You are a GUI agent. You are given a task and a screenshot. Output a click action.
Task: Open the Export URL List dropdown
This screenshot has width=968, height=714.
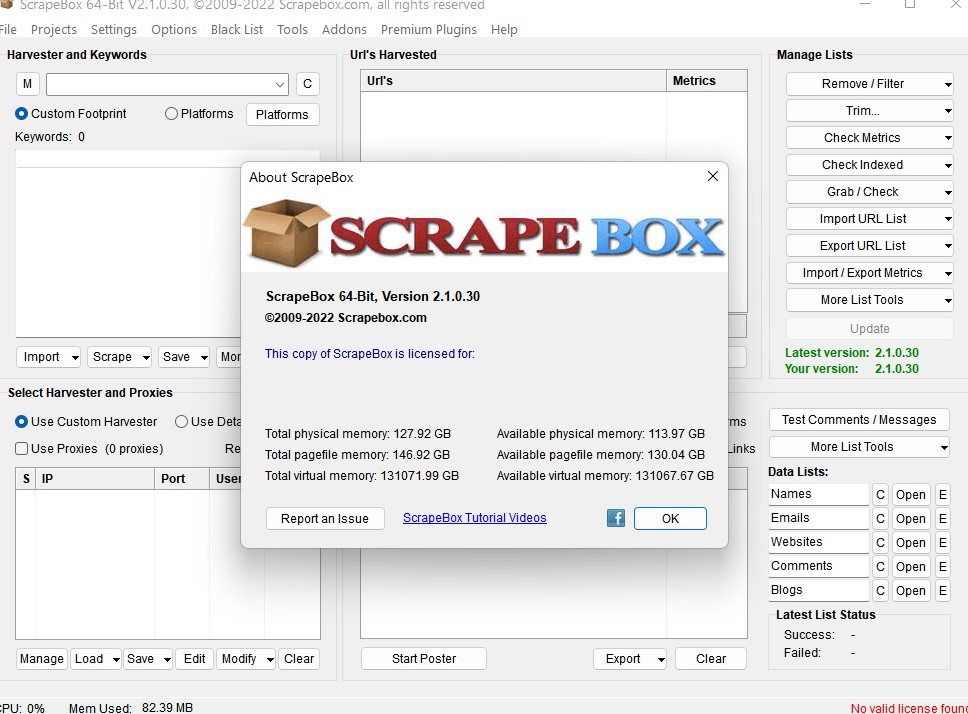[x=869, y=246]
